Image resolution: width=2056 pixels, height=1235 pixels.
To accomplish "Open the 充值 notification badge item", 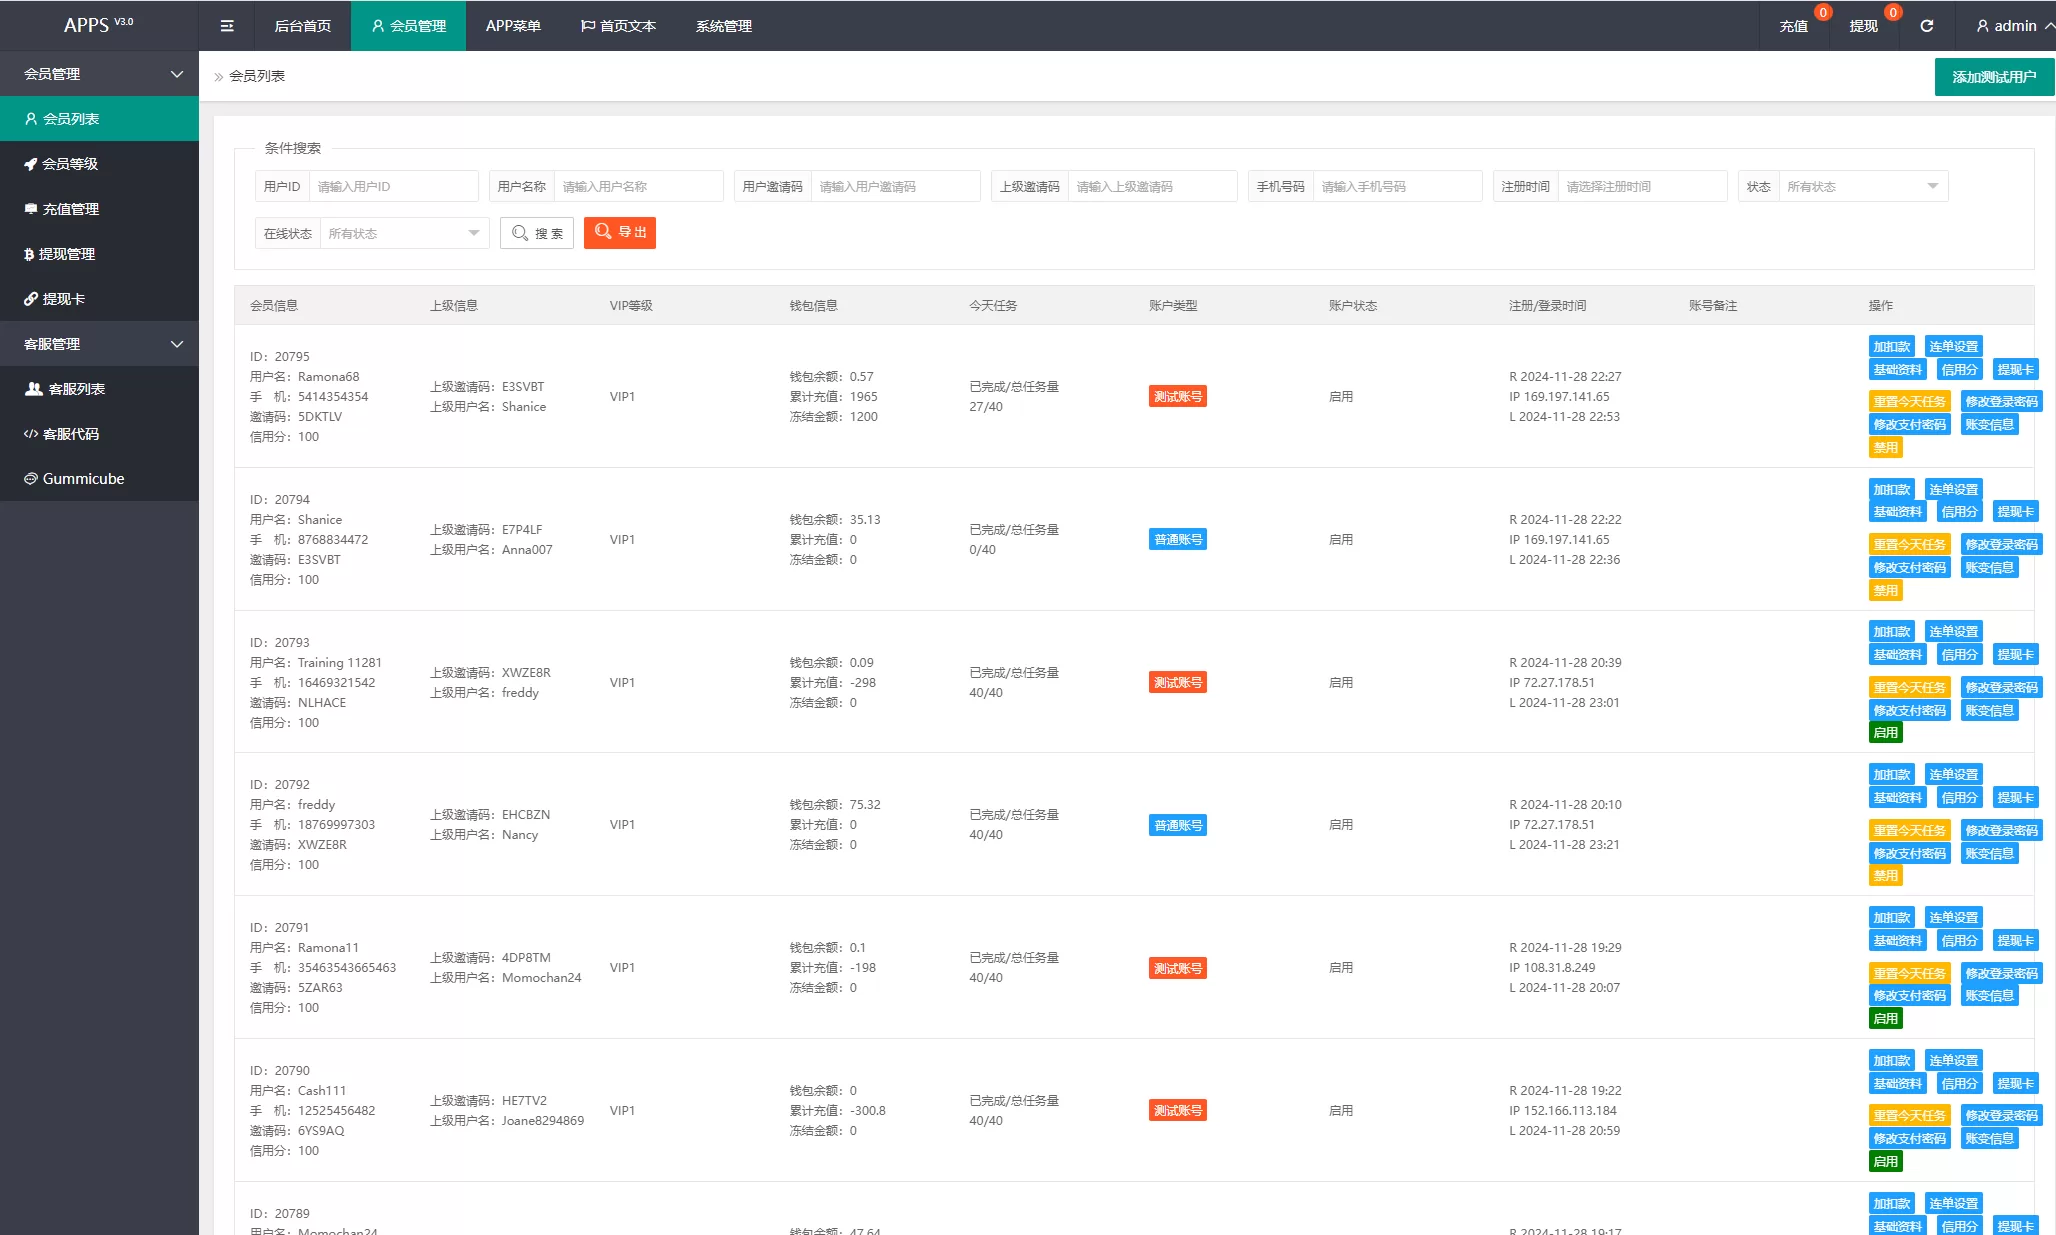I will tap(1793, 26).
